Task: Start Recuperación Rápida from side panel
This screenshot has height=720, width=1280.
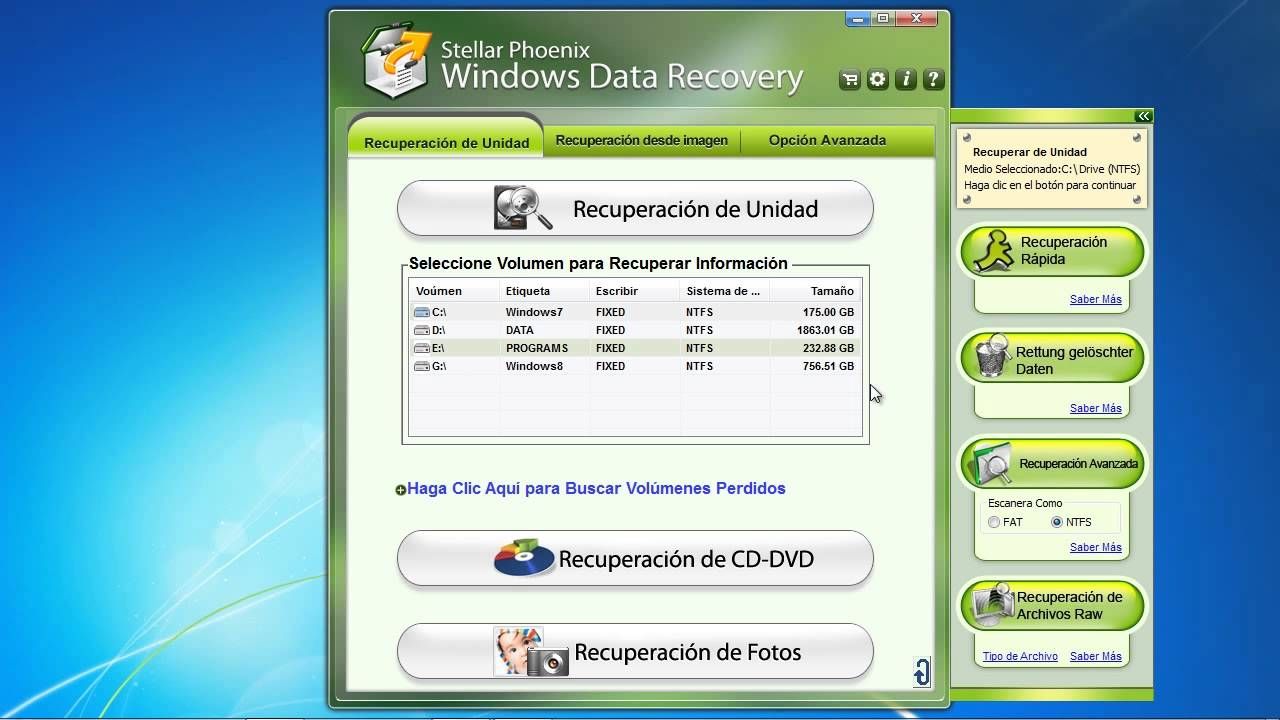Action: click(1052, 251)
